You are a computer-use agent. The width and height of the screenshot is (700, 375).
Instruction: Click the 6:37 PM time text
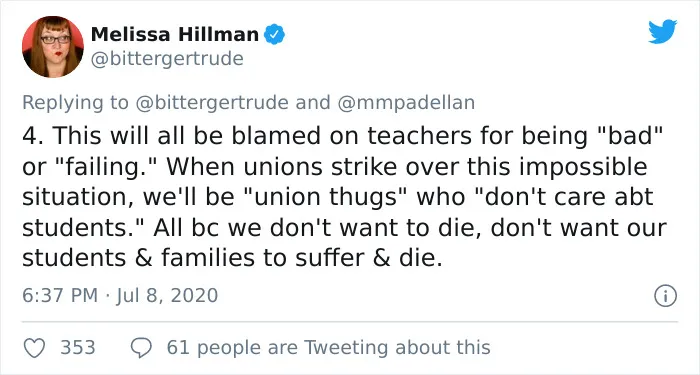click(60, 296)
